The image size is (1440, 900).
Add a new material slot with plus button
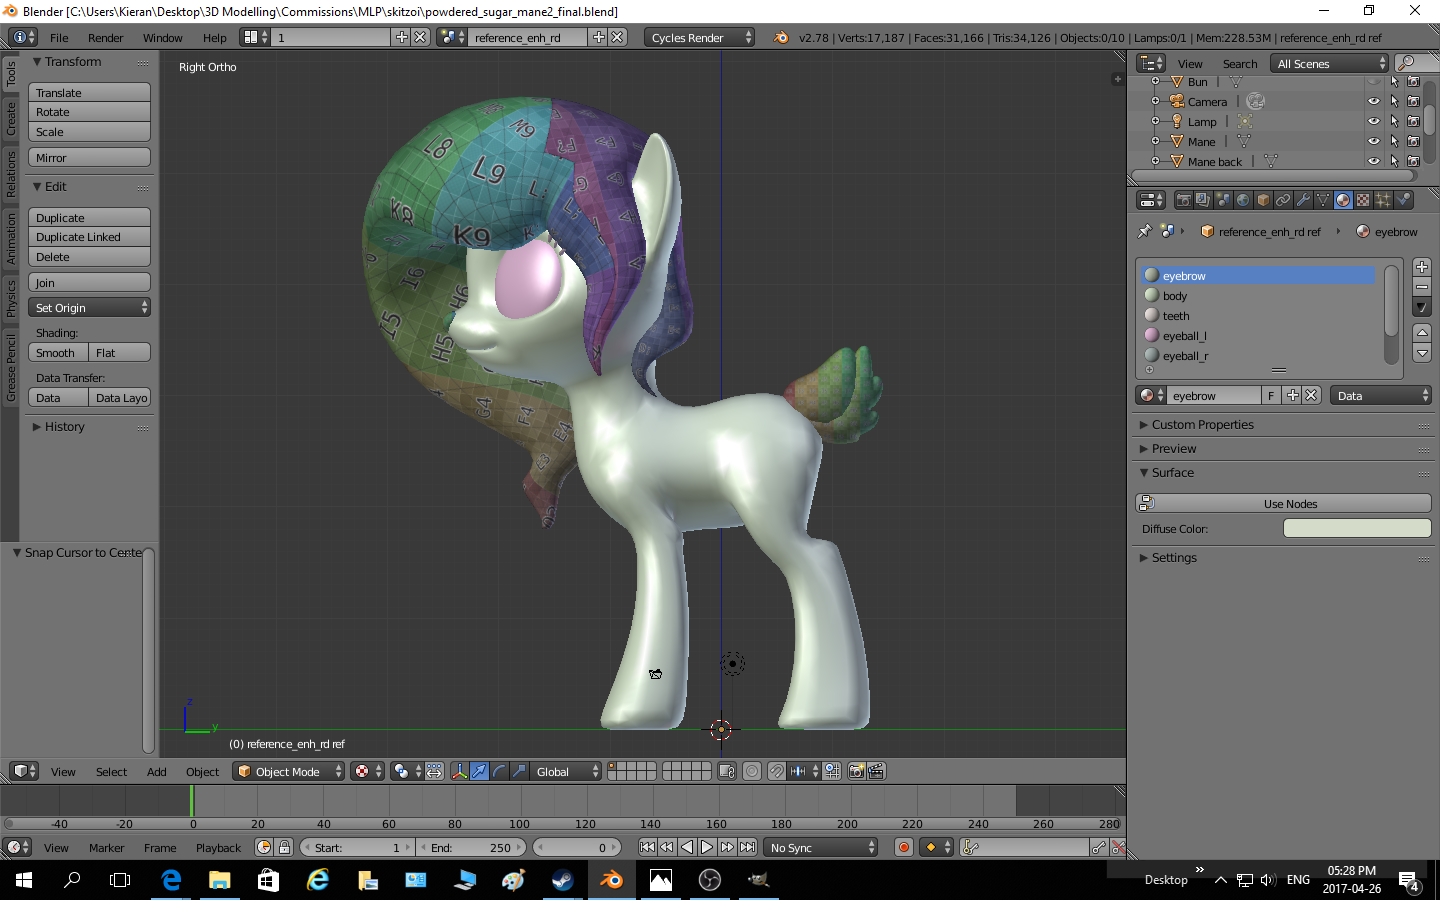[x=1422, y=267]
